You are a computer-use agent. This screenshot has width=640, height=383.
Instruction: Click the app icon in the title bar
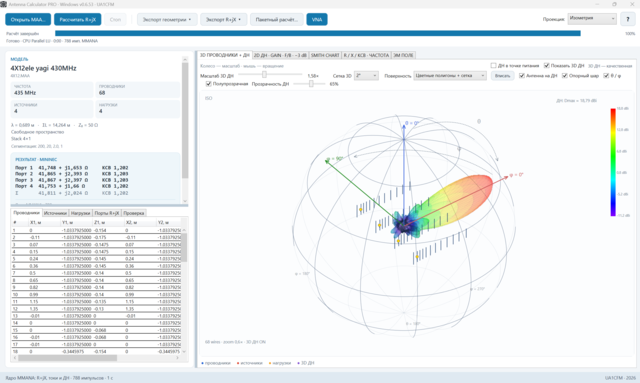pyautogui.click(x=4, y=4)
